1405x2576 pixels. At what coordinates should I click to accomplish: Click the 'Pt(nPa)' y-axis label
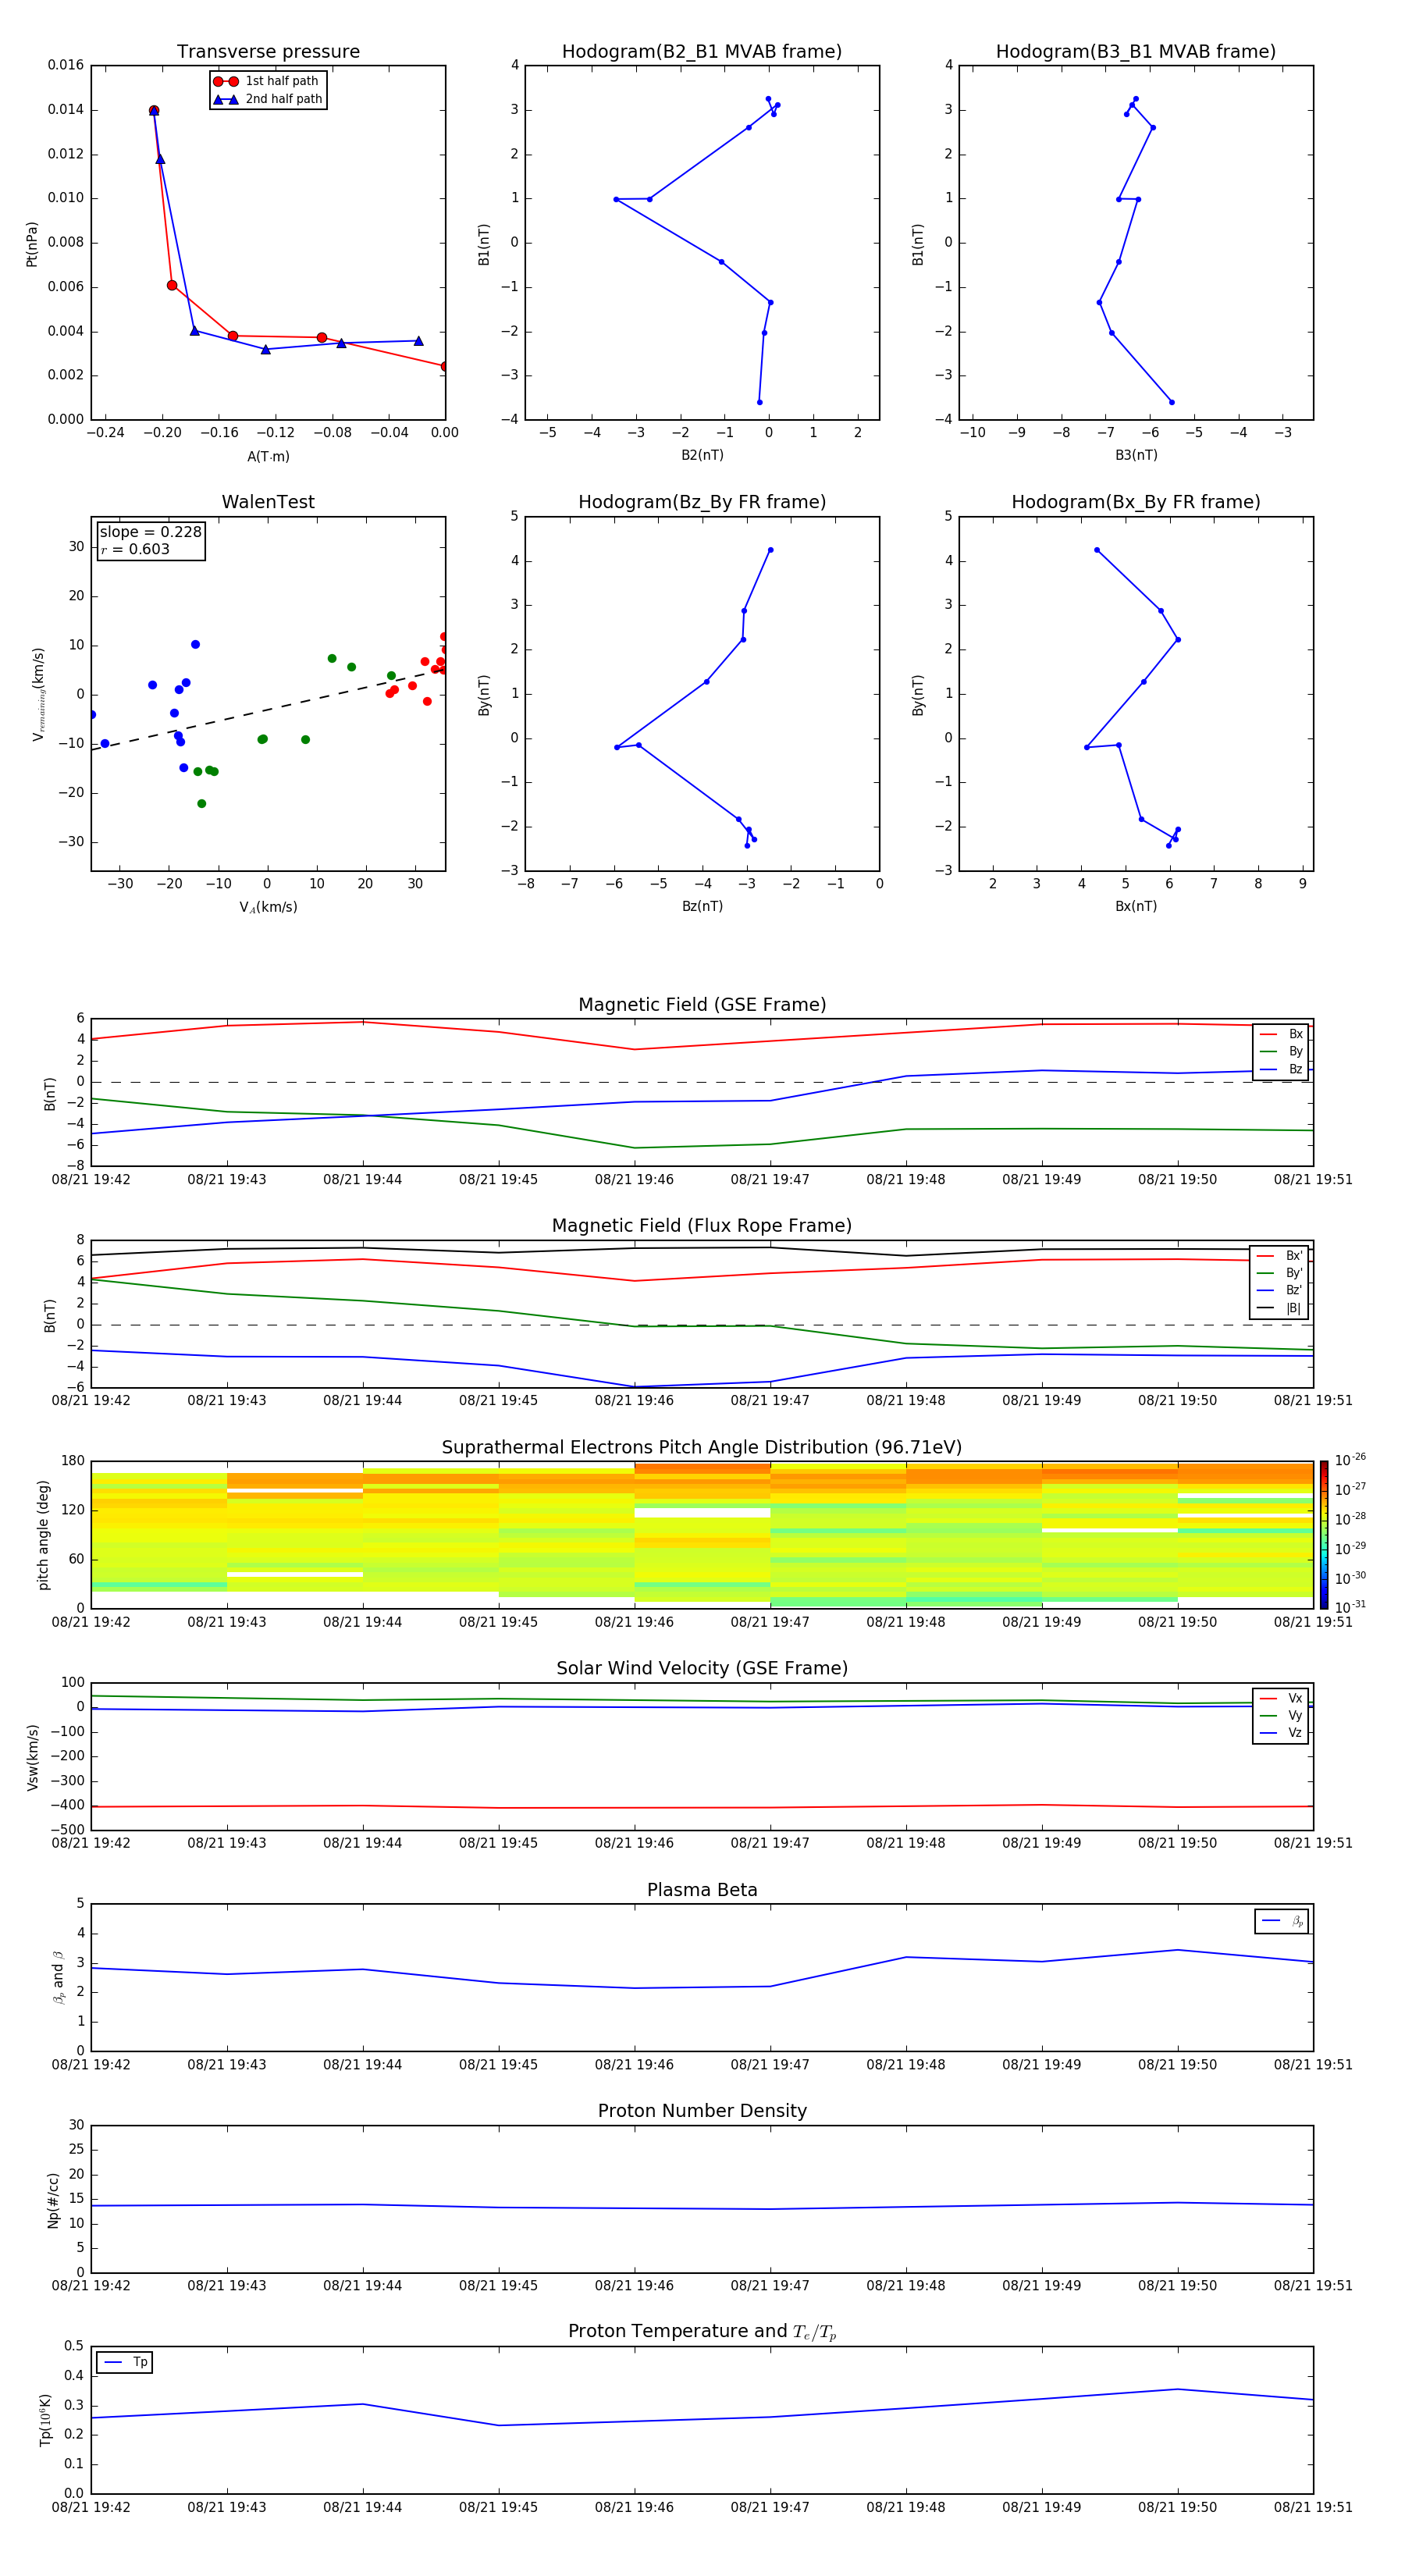click(32, 244)
